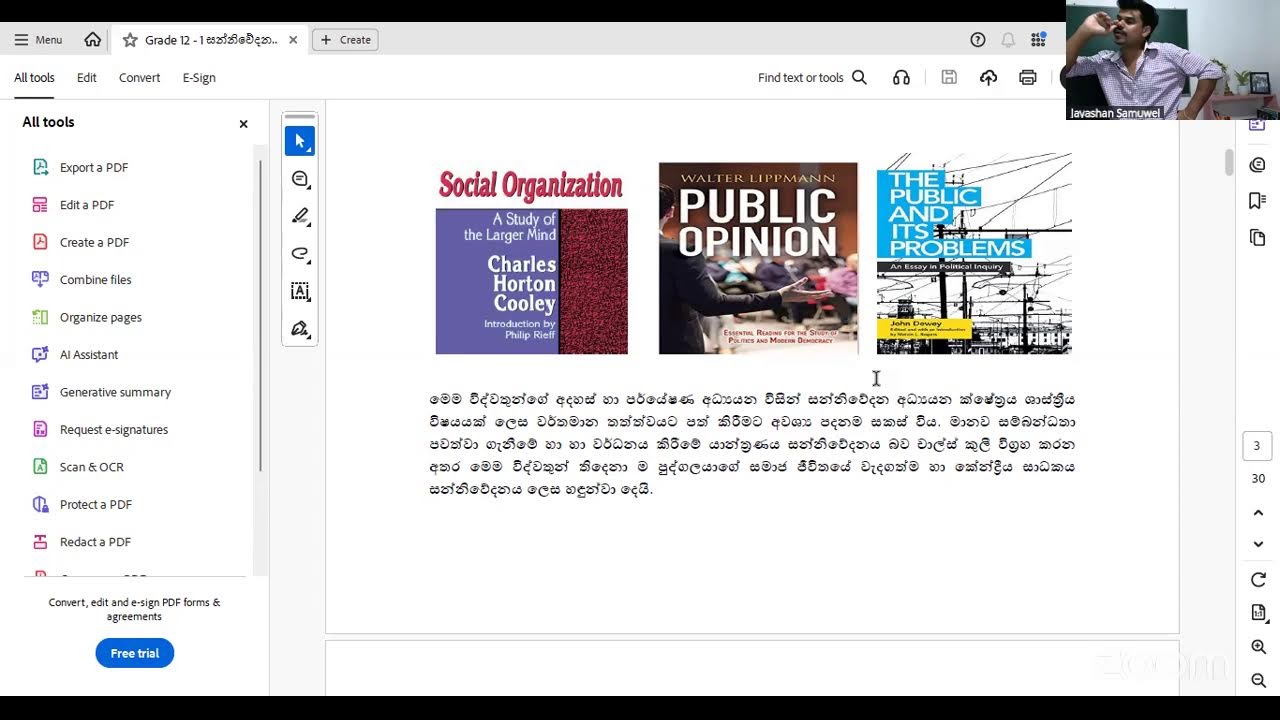Image resolution: width=1280 pixels, height=720 pixels.
Task: Close the All tools panel
Action: 243,124
